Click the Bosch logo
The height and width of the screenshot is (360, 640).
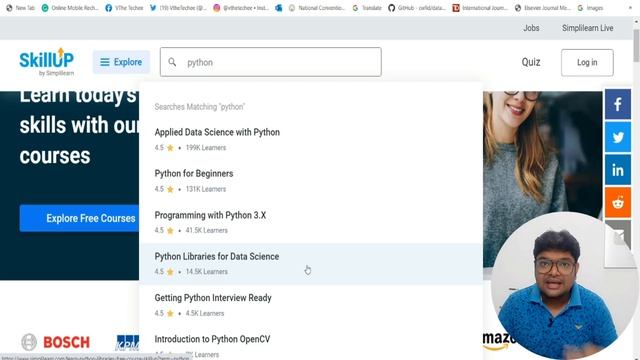pos(56,342)
